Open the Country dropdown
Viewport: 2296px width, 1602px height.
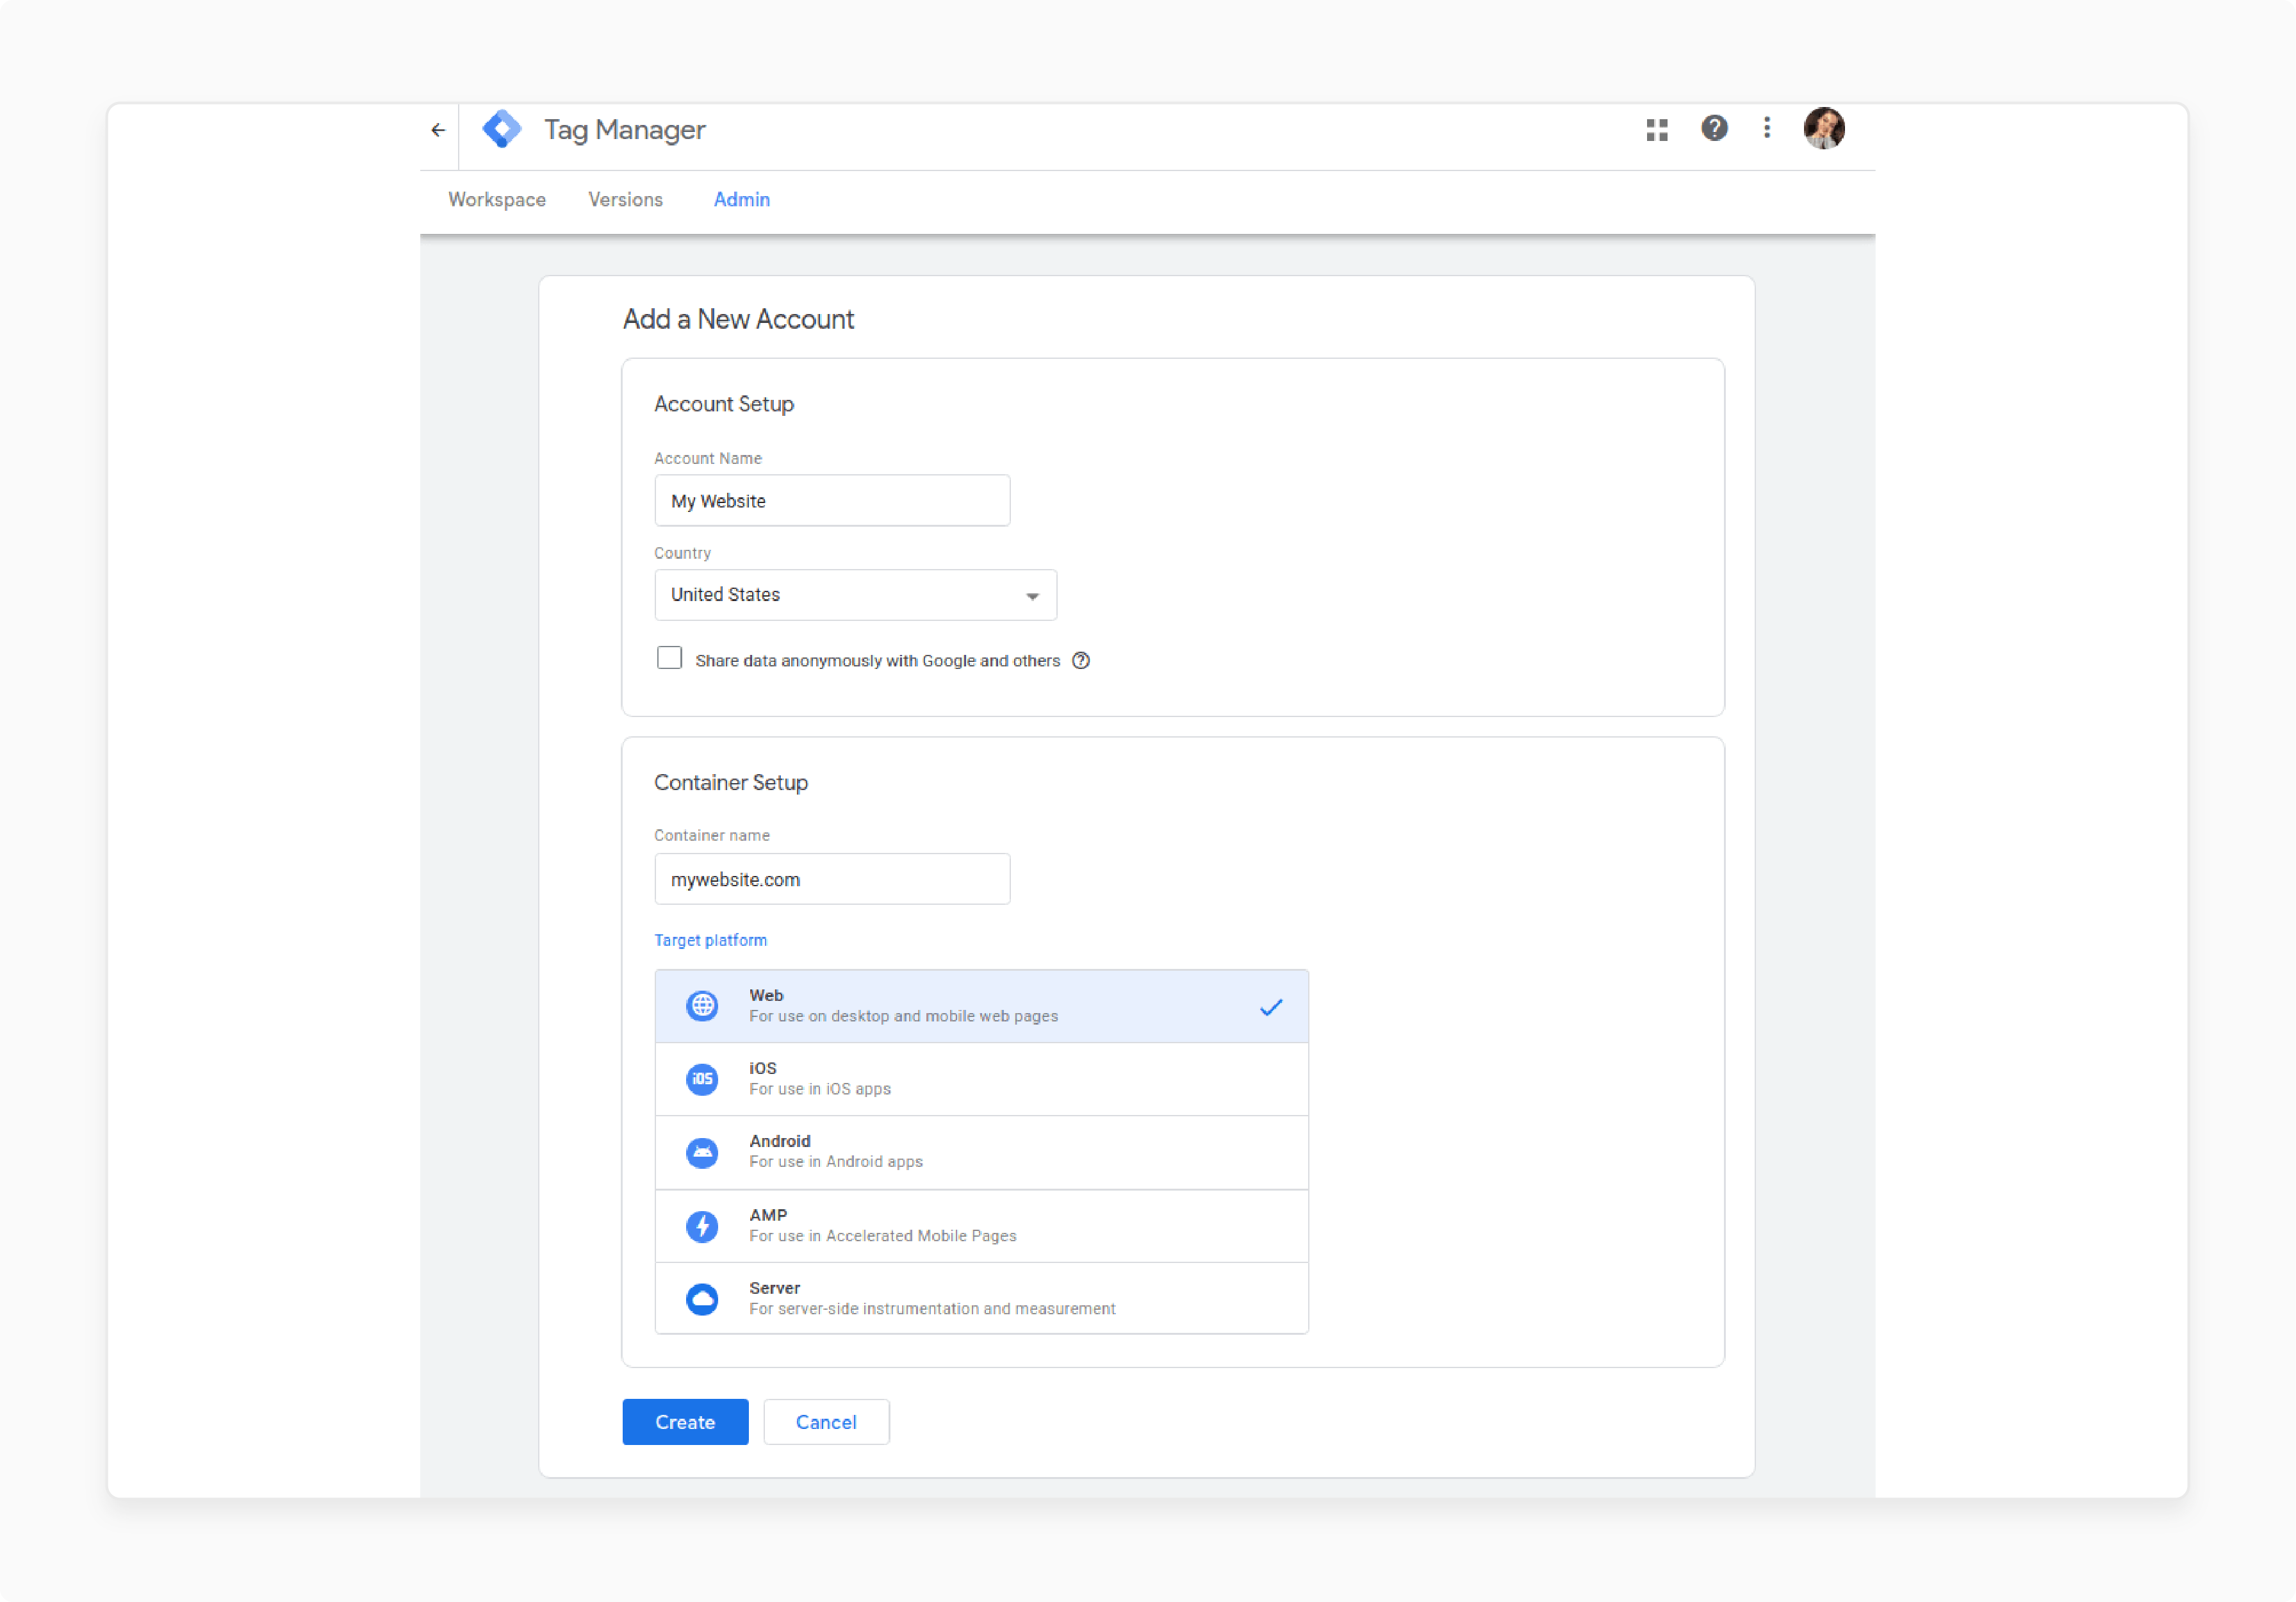(x=855, y=595)
